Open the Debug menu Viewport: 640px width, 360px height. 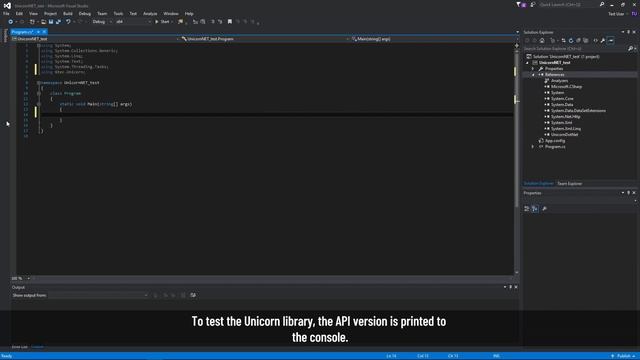click(x=85, y=13)
